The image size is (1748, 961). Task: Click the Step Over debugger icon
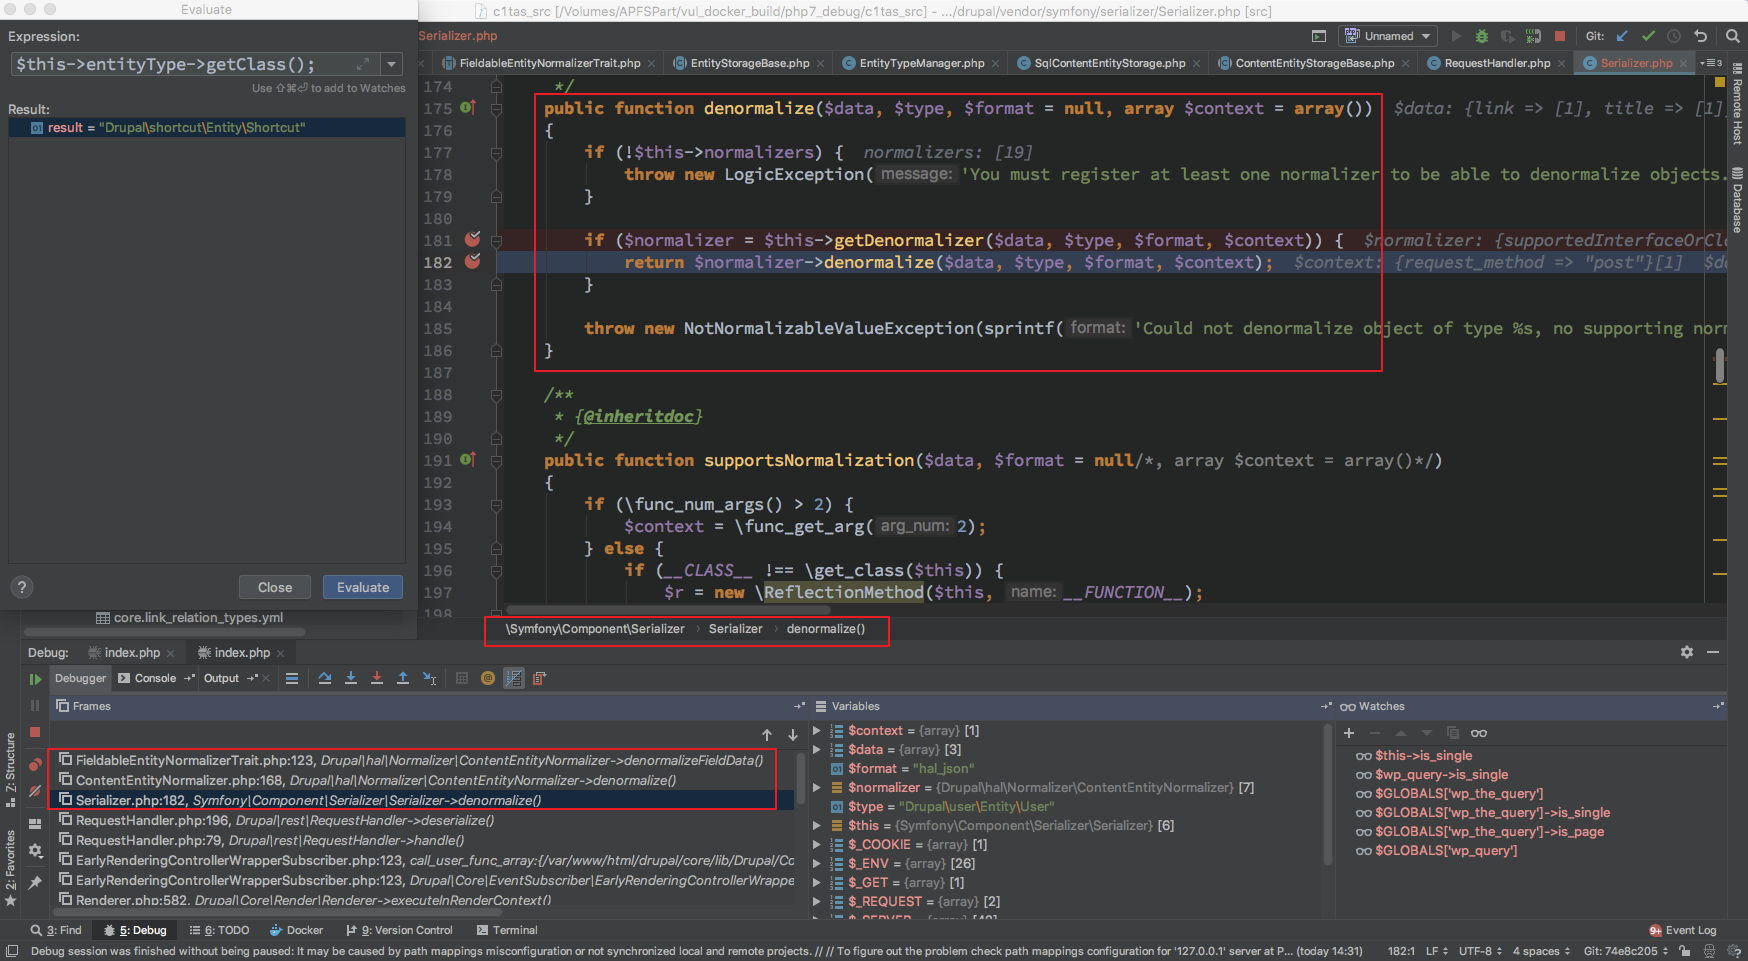click(x=325, y=678)
